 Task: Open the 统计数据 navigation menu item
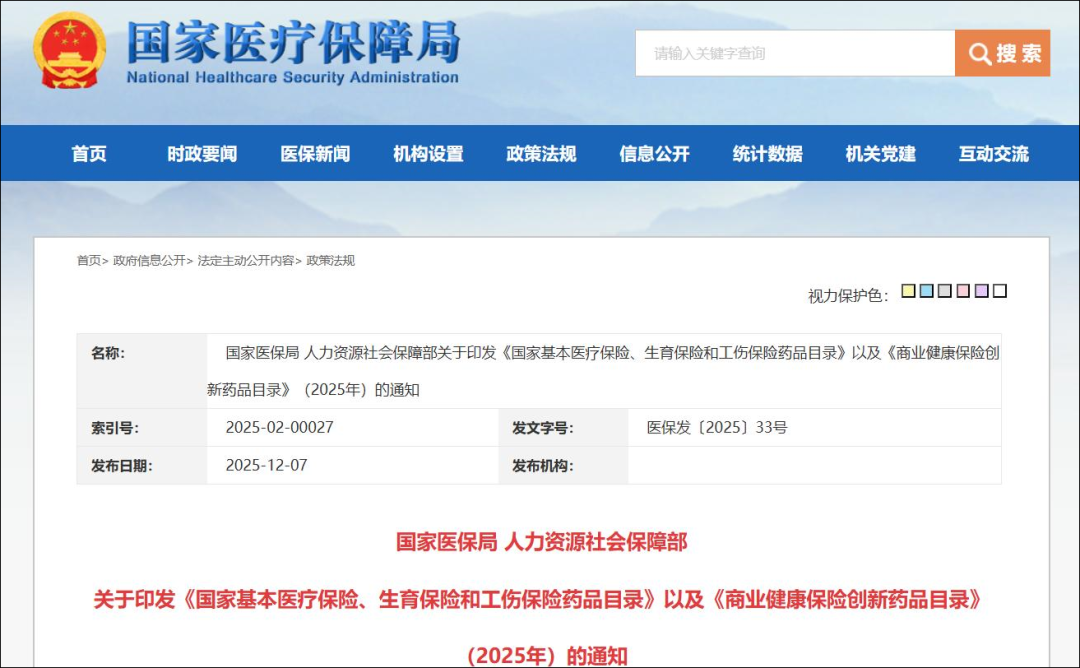(x=766, y=153)
